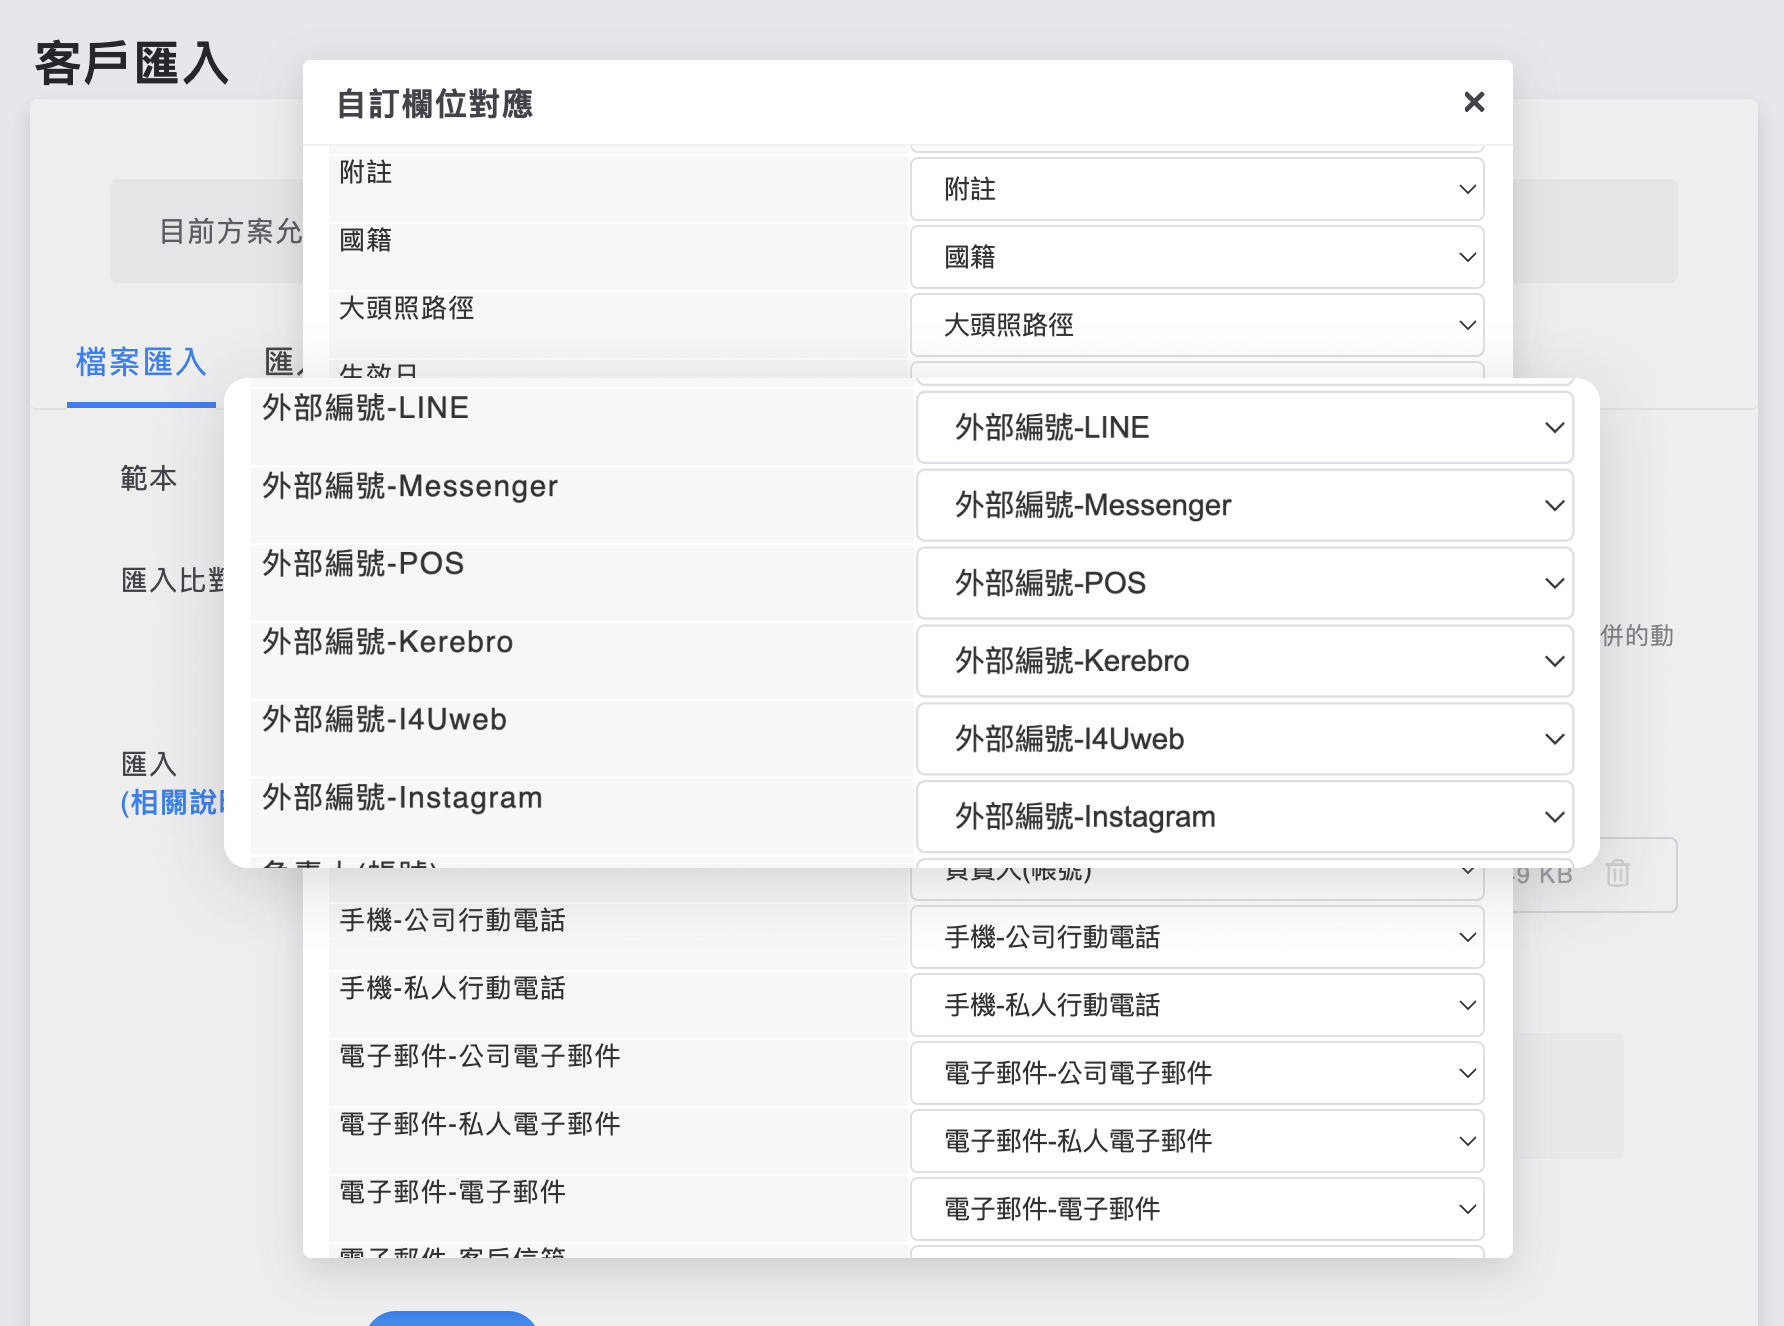Open the 附註 mapping dropdown
The image size is (1784, 1326).
coord(1196,189)
